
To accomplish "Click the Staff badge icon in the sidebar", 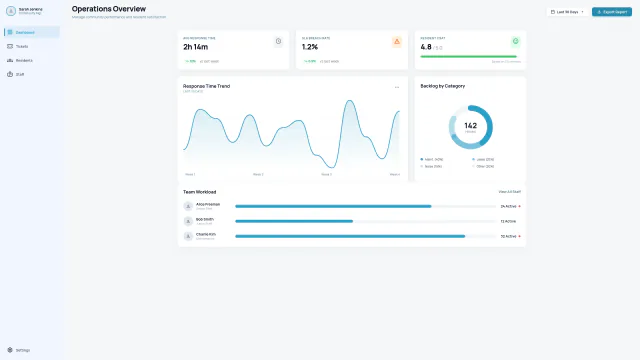I will click(10, 74).
